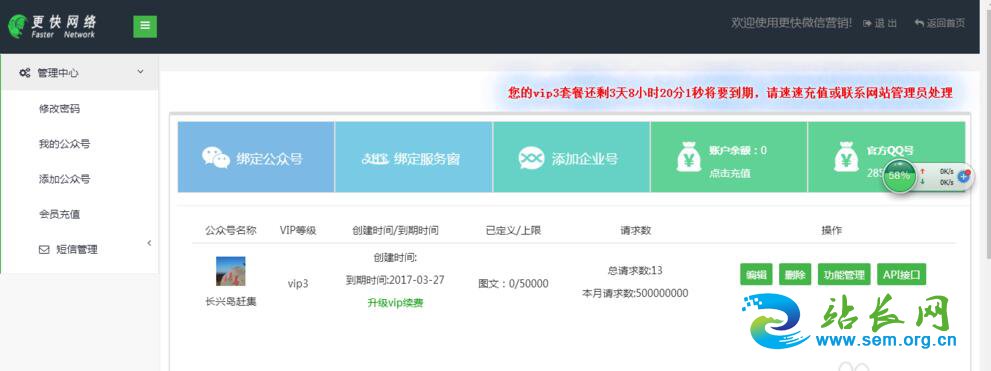This screenshot has height=371, width=991.
Task: Click the 删除 button for 长兴岛赶集
Action: click(x=795, y=275)
